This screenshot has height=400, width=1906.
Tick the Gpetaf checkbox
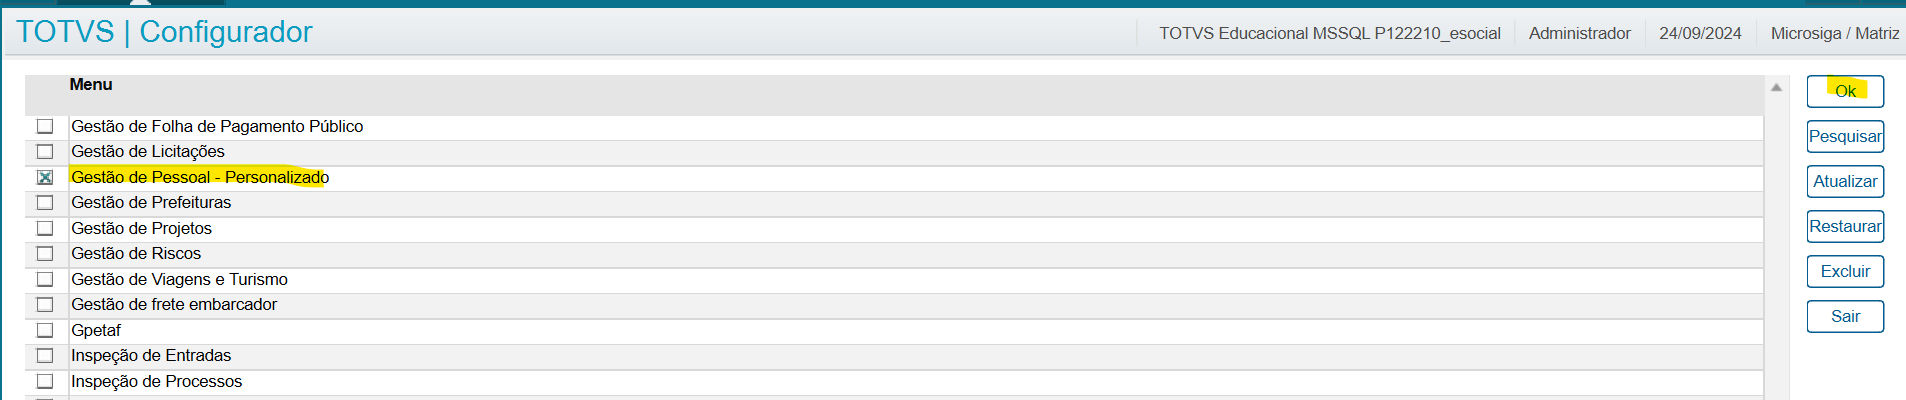[x=45, y=330]
